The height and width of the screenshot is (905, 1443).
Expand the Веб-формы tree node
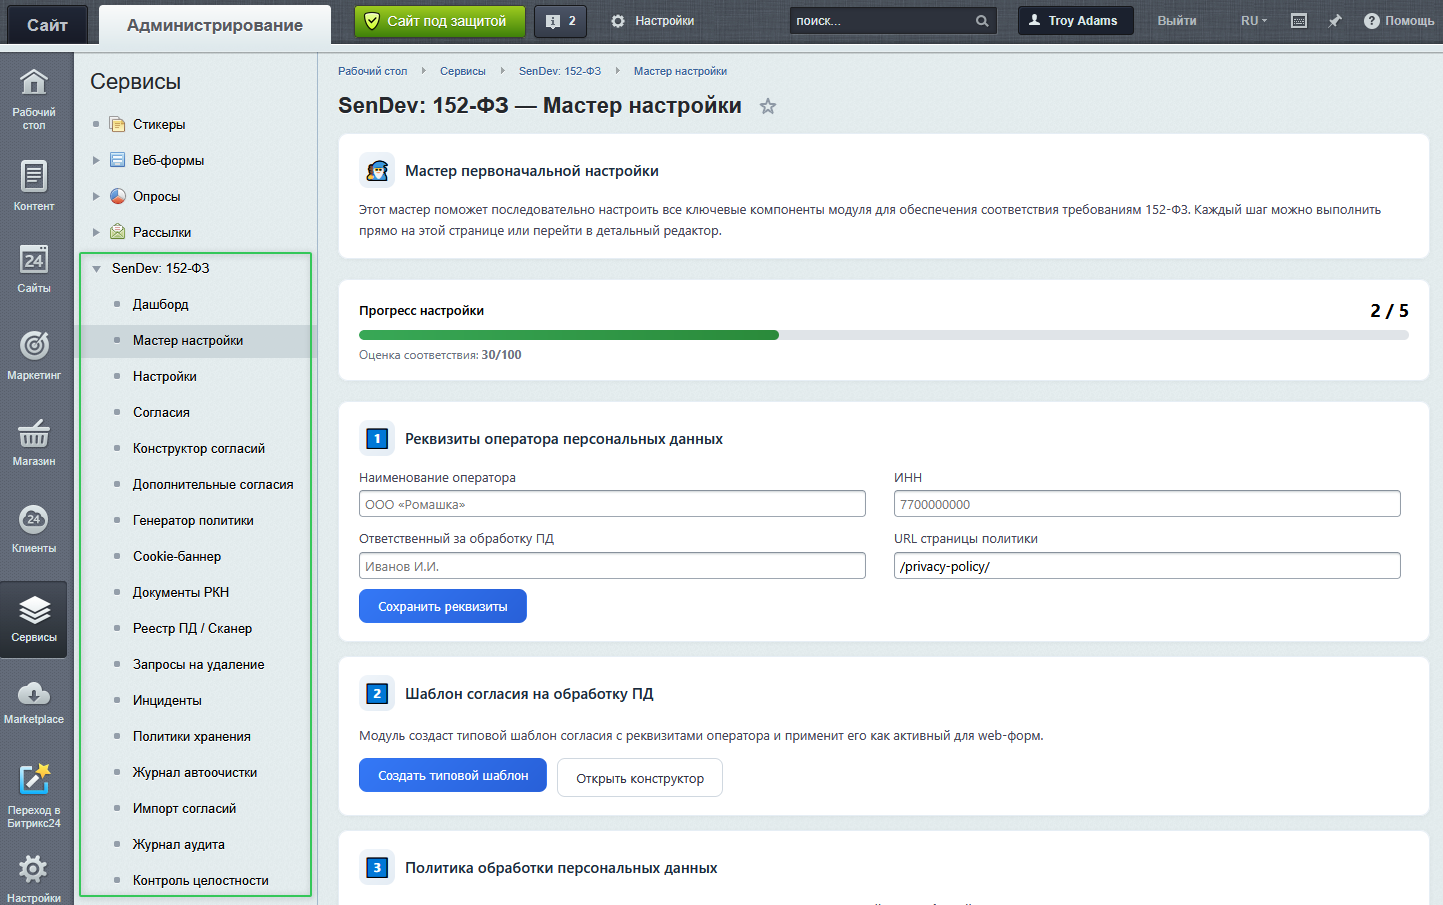tap(96, 160)
